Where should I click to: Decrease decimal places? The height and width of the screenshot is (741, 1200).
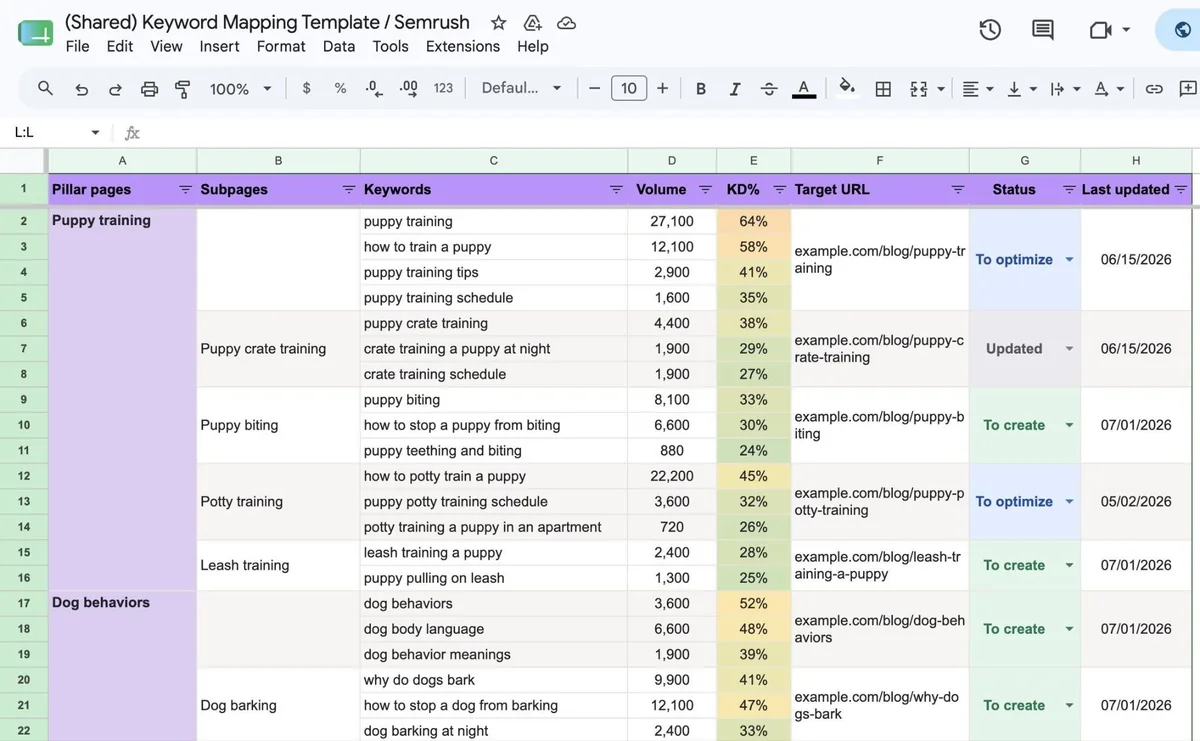374,88
